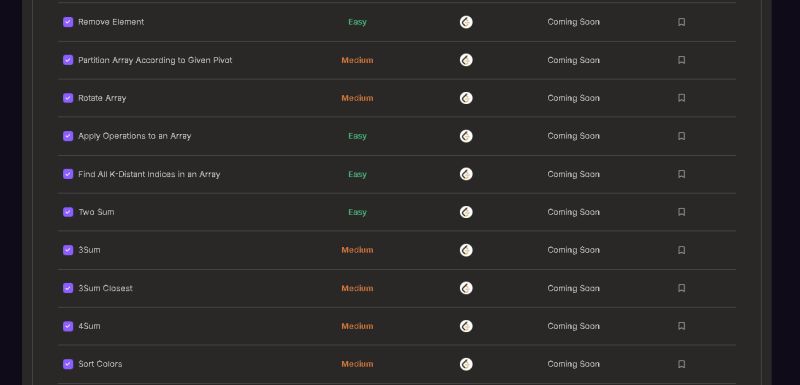Open the practice icon for 3Sum
This screenshot has width=800, height=385.
pyautogui.click(x=466, y=250)
